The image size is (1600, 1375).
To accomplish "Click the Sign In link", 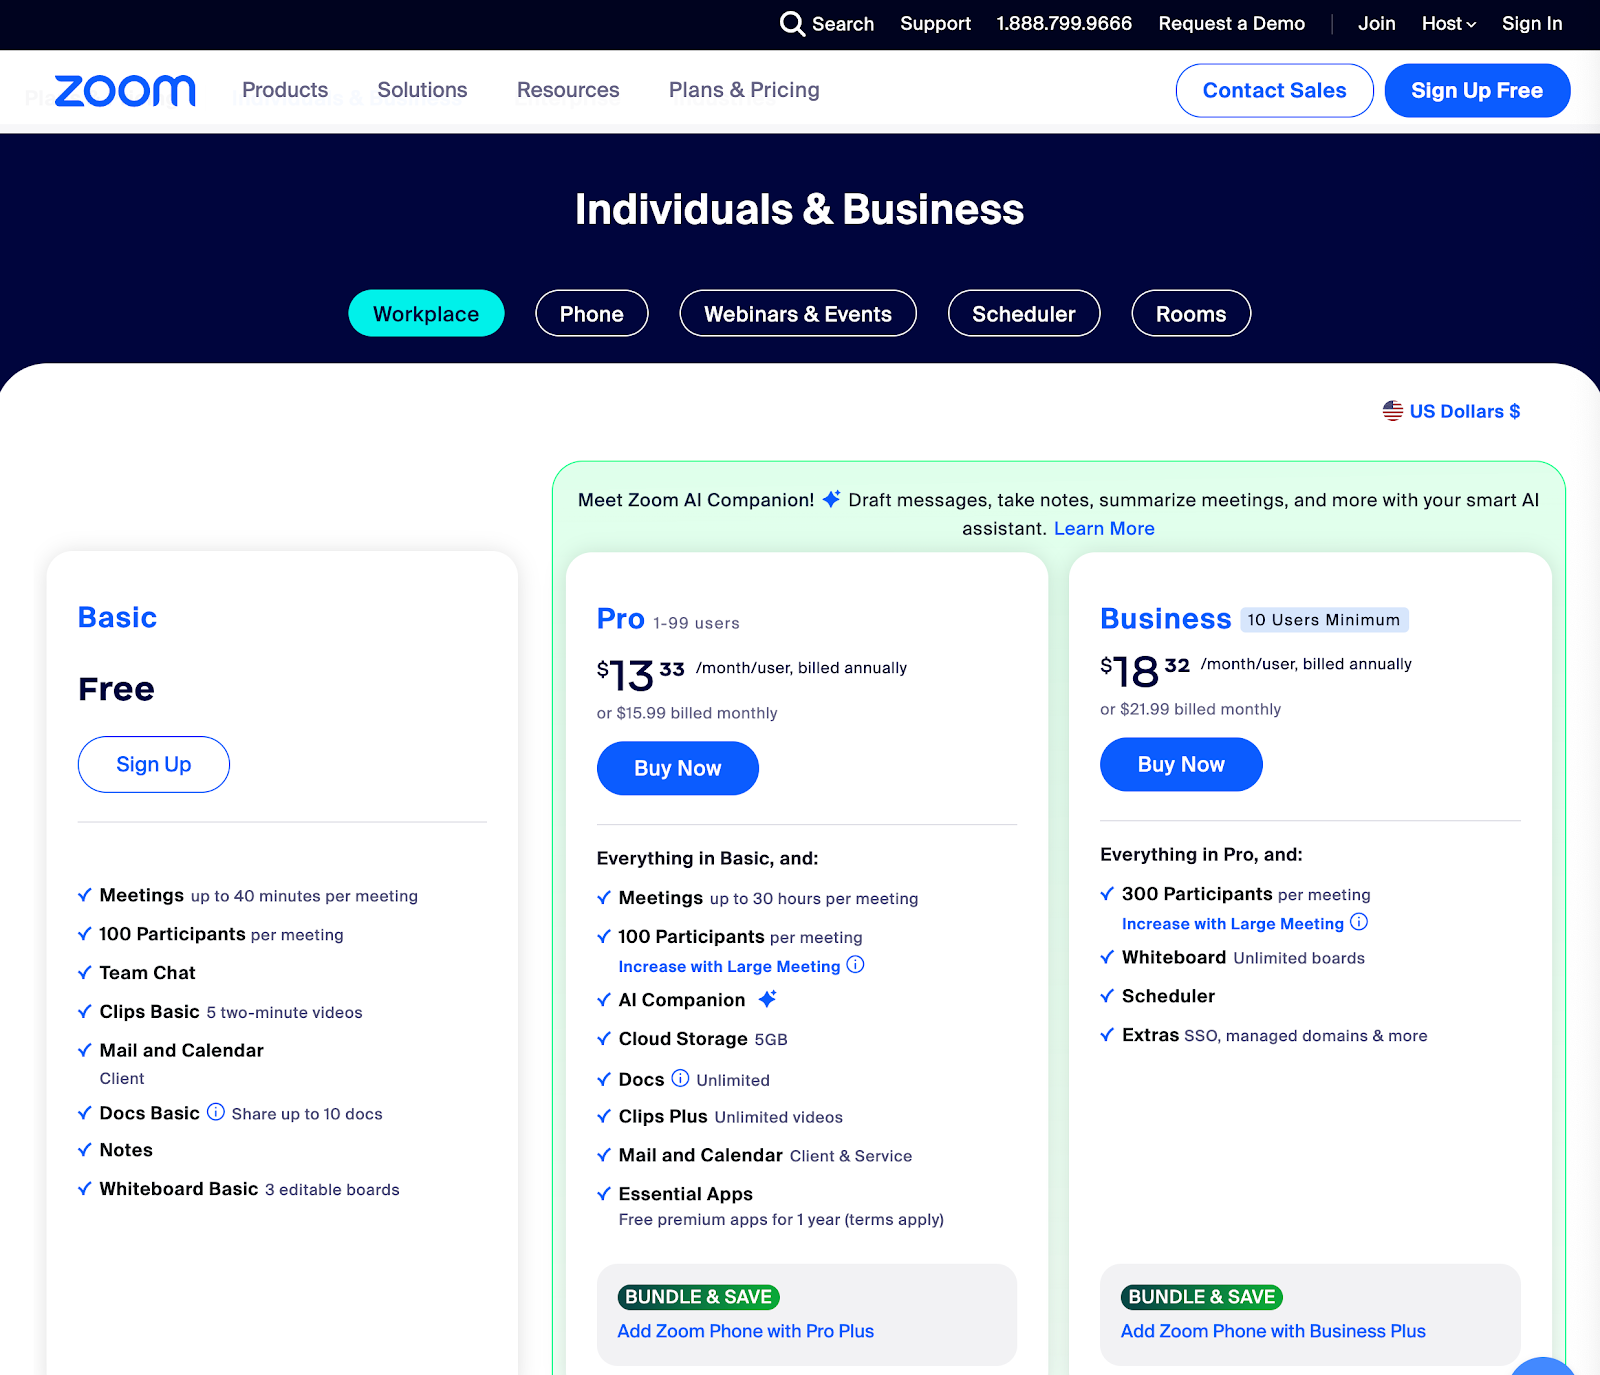I will [1532, 23].
